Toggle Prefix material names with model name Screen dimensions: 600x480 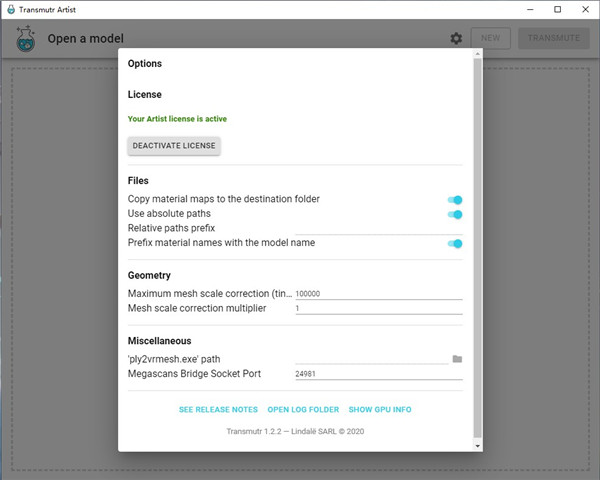coord(455,243)
